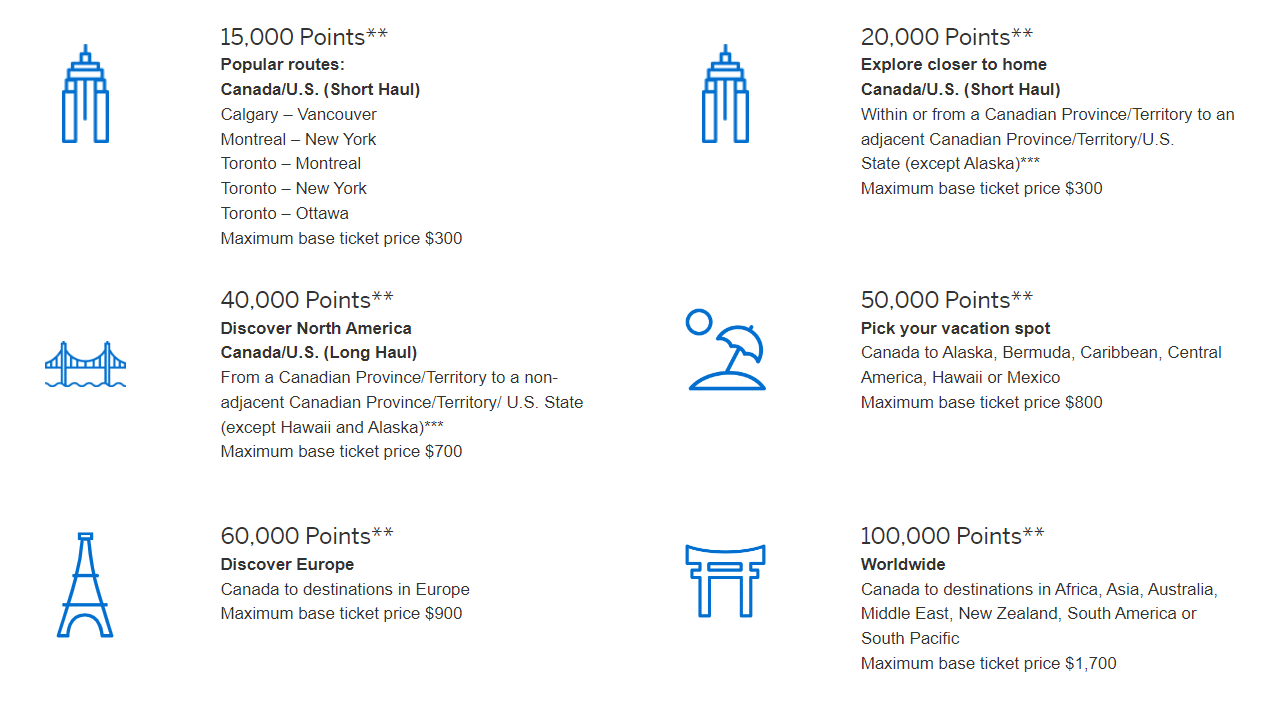Select the Eiffel Tower icon
The image size is (1266, 706).
(x=85, y=585)
